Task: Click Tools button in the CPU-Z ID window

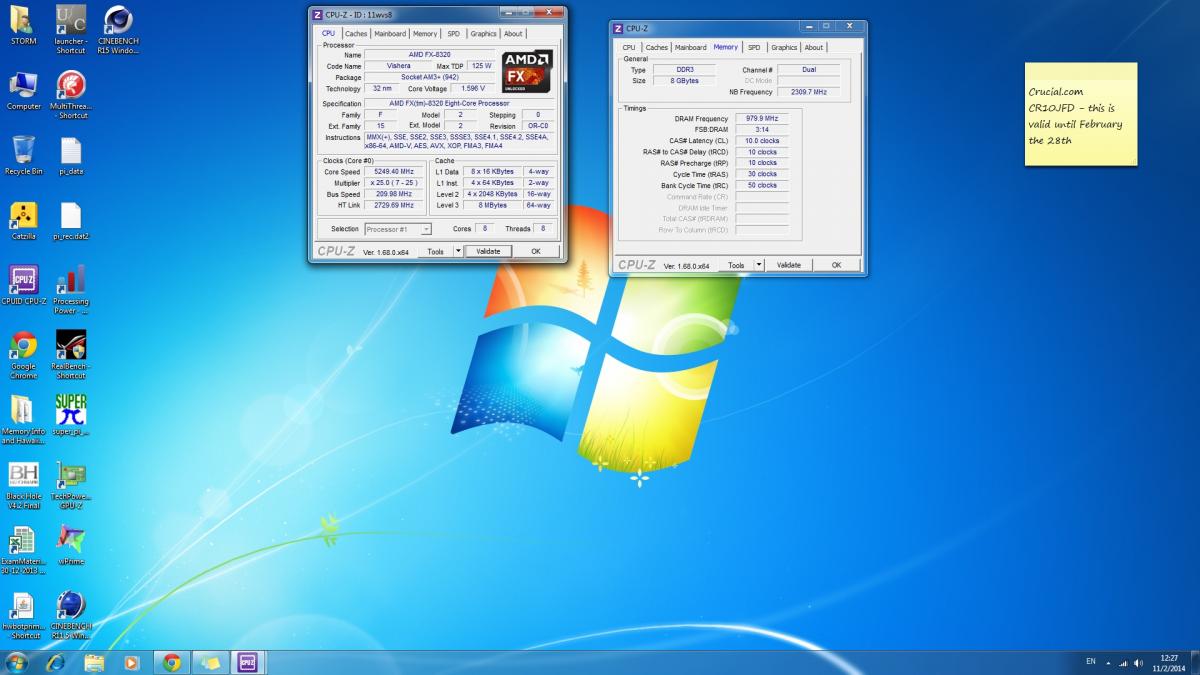Action: (x=435, y=251)
